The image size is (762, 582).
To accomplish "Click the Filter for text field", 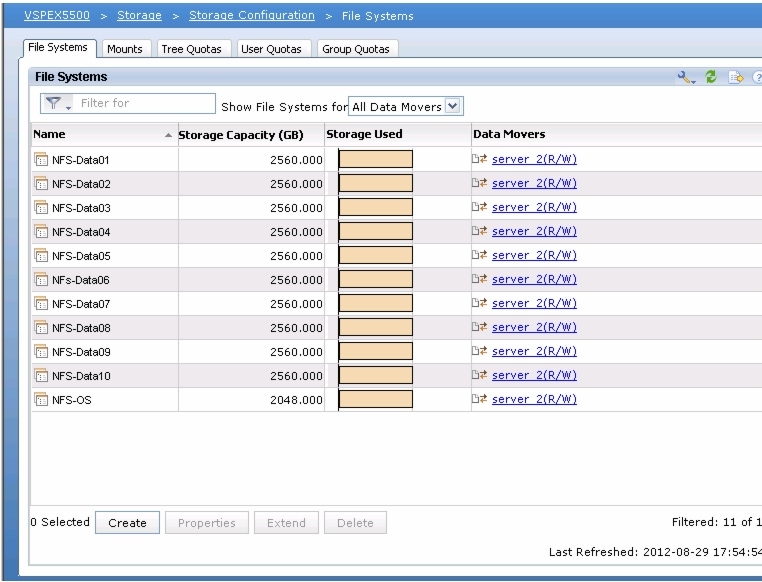I will [x=145, y=103].
